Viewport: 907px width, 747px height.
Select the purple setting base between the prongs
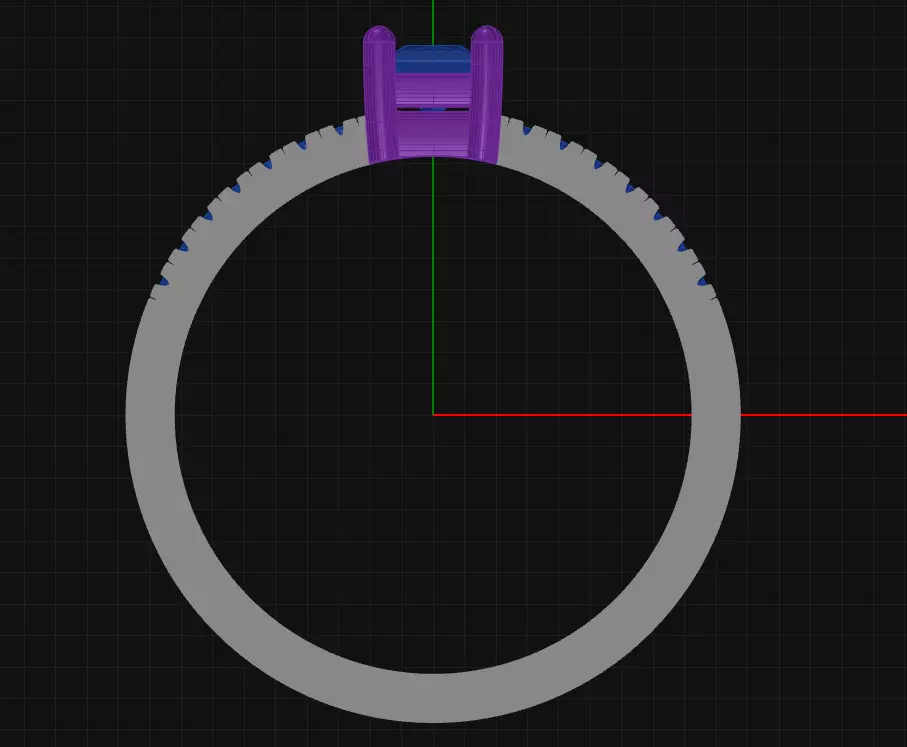(x=433, y=134)
